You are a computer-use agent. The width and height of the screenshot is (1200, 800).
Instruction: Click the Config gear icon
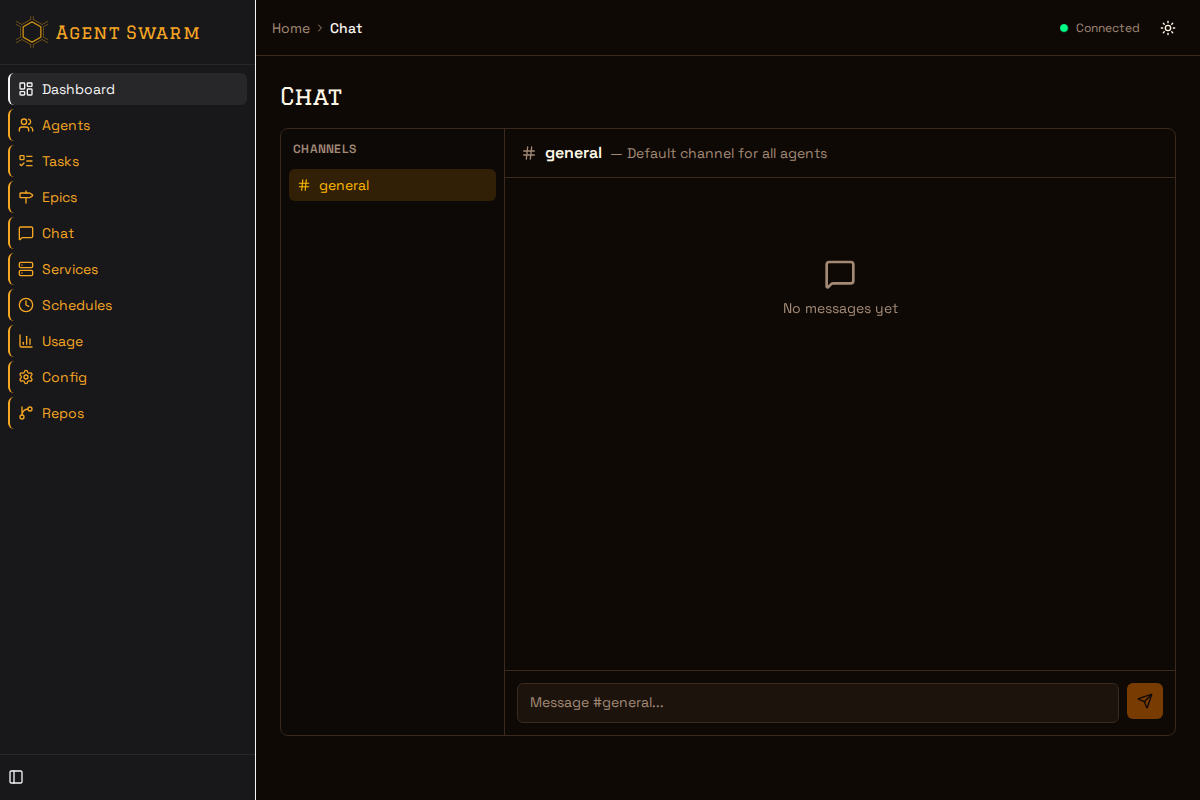26,377
